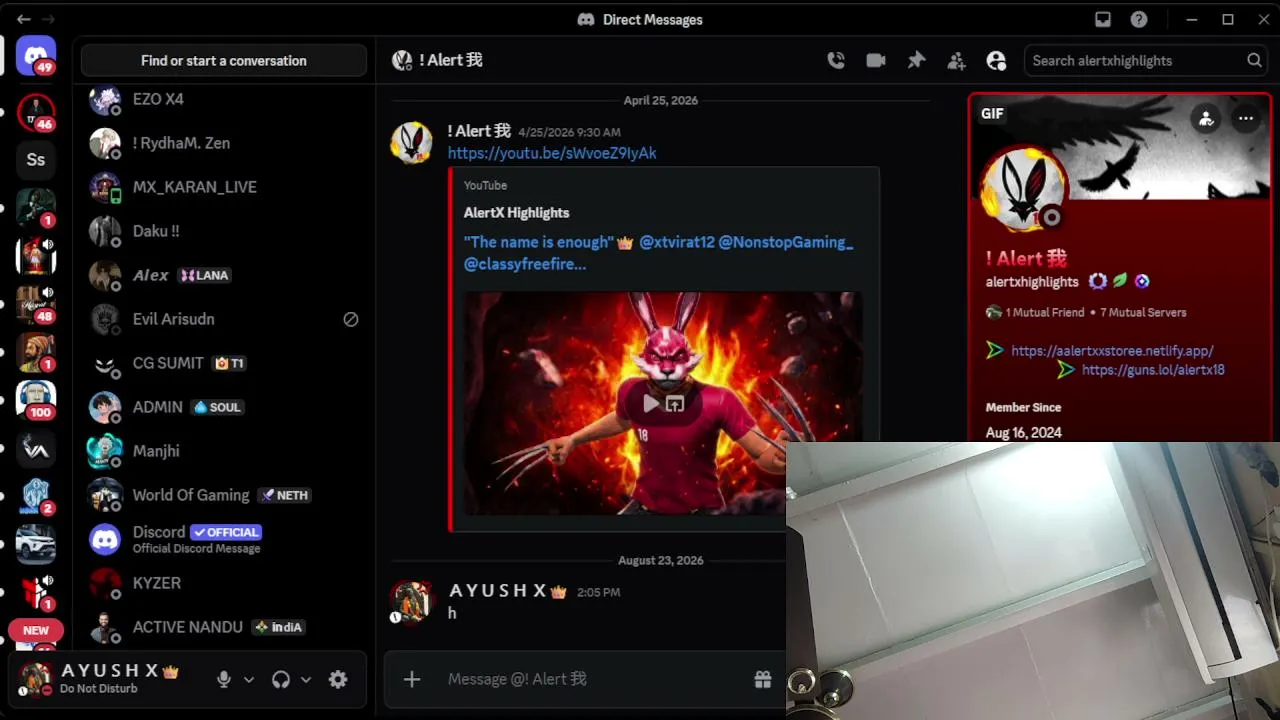Open World Of Gaming conversation
Viewport: 1280px width, 720px height.
[224, 495]
